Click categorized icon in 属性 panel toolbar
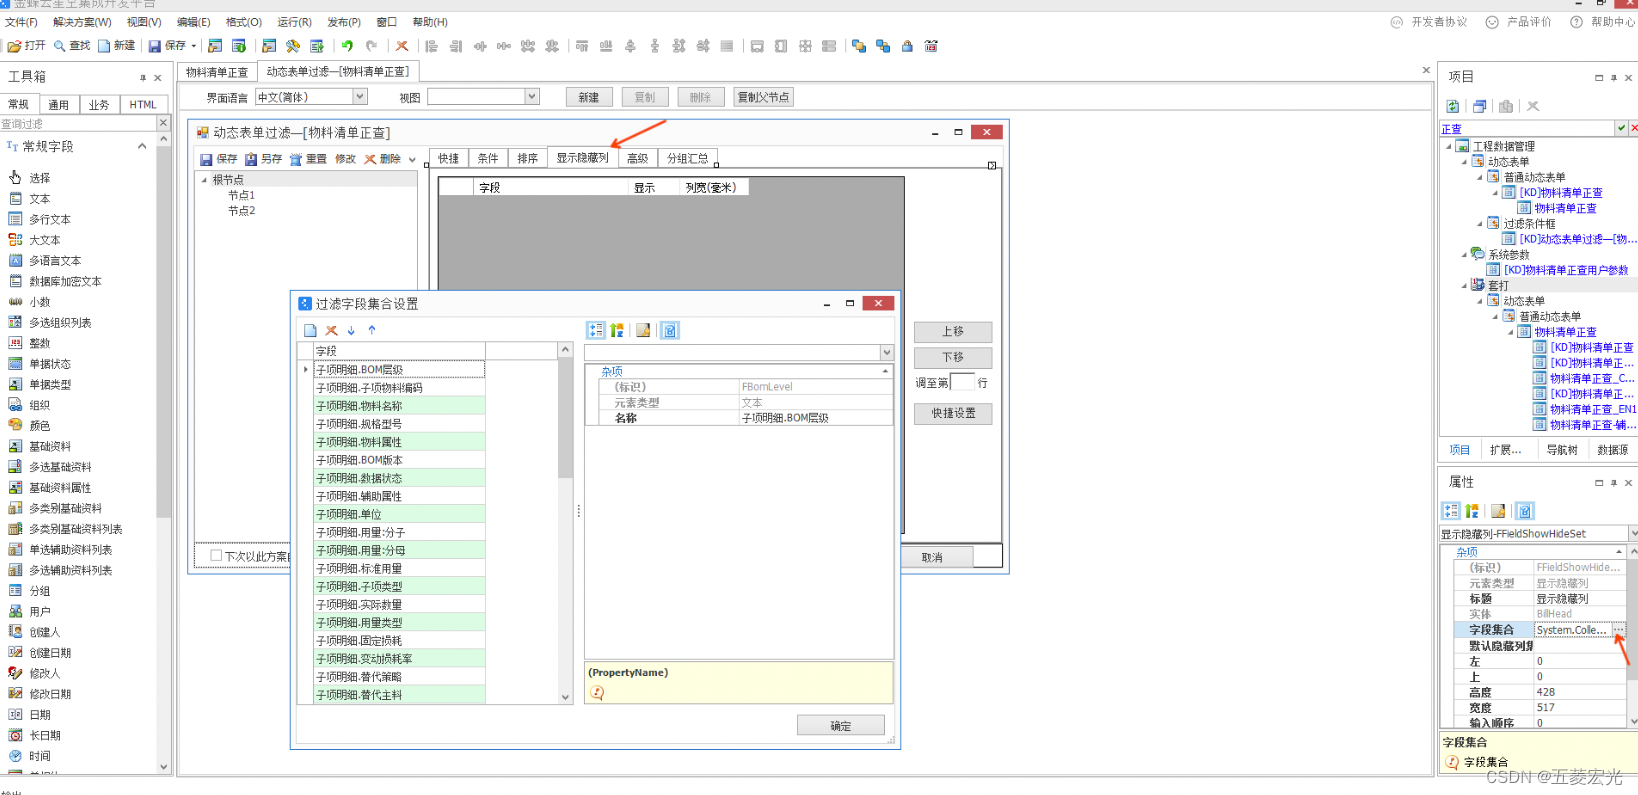 (1452, 511)
